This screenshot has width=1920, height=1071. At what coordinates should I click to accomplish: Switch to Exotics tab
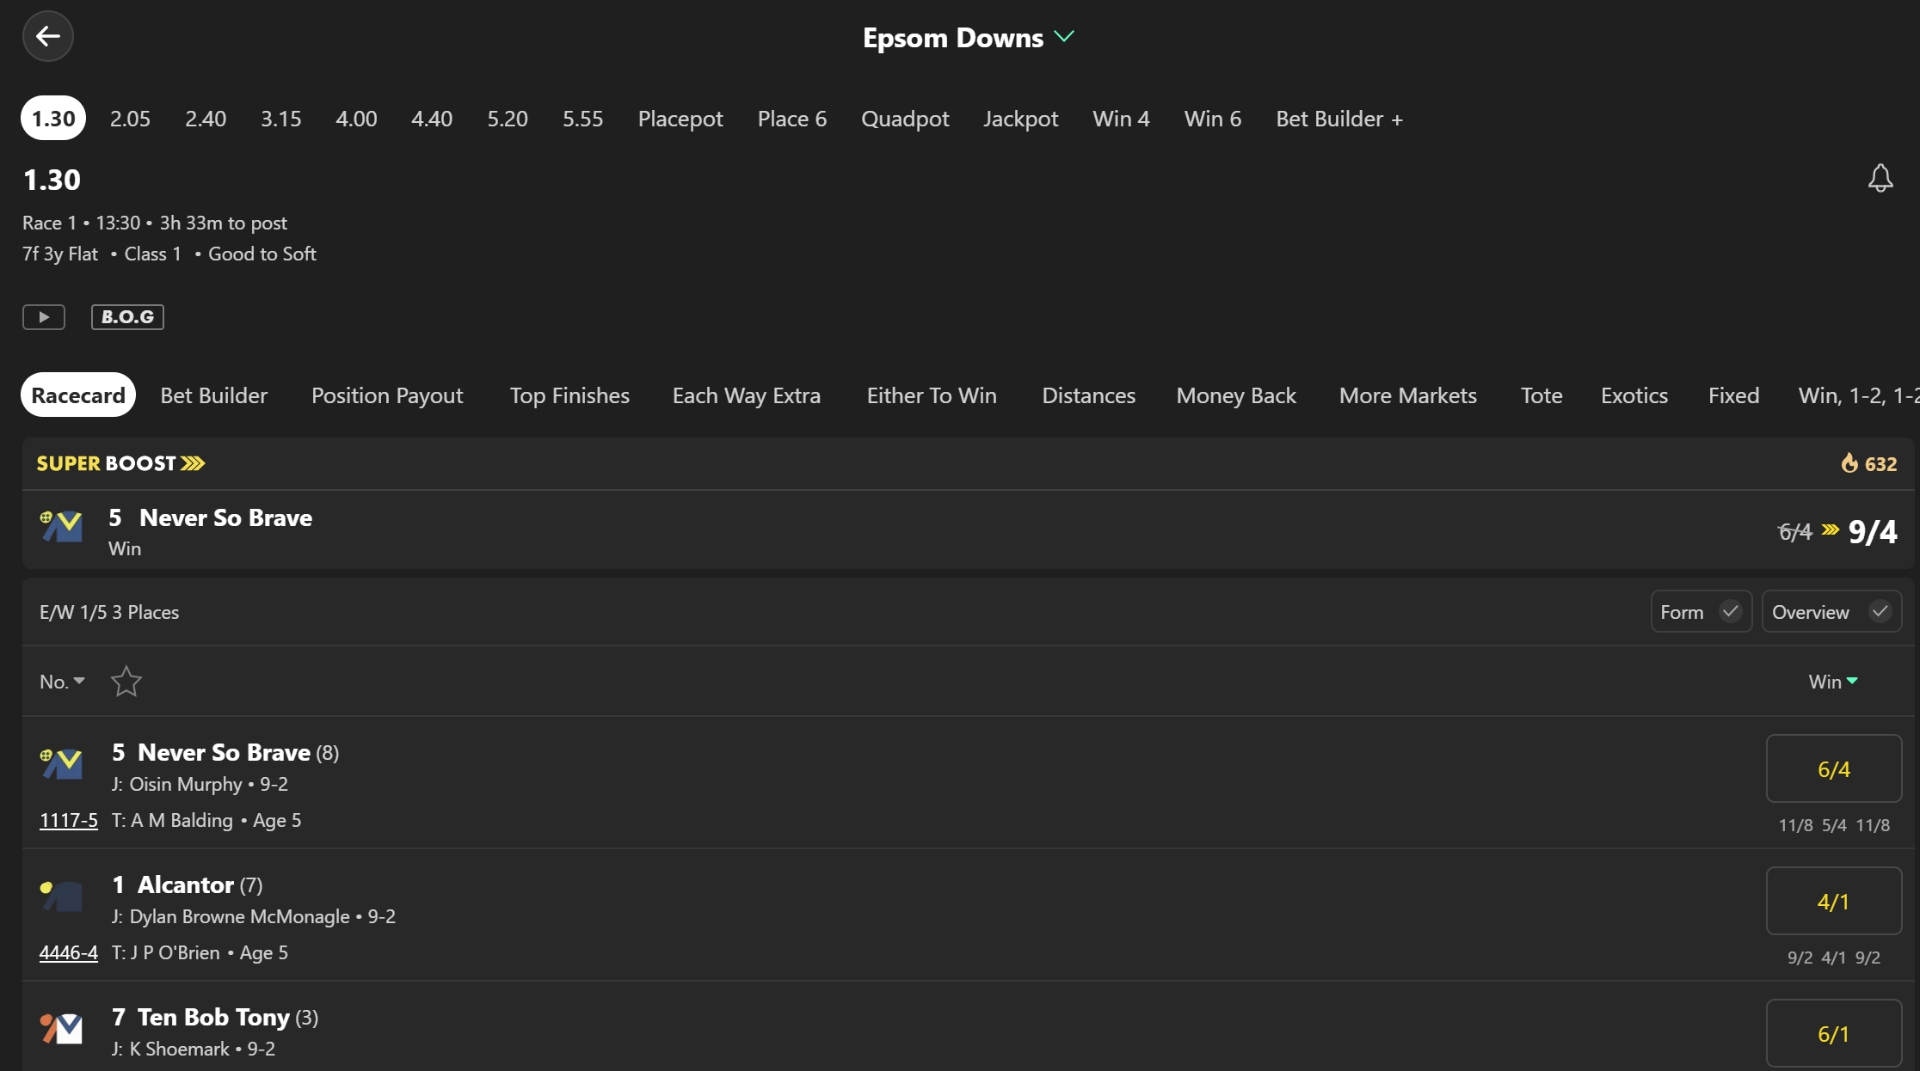click(x=1634, y=395)
